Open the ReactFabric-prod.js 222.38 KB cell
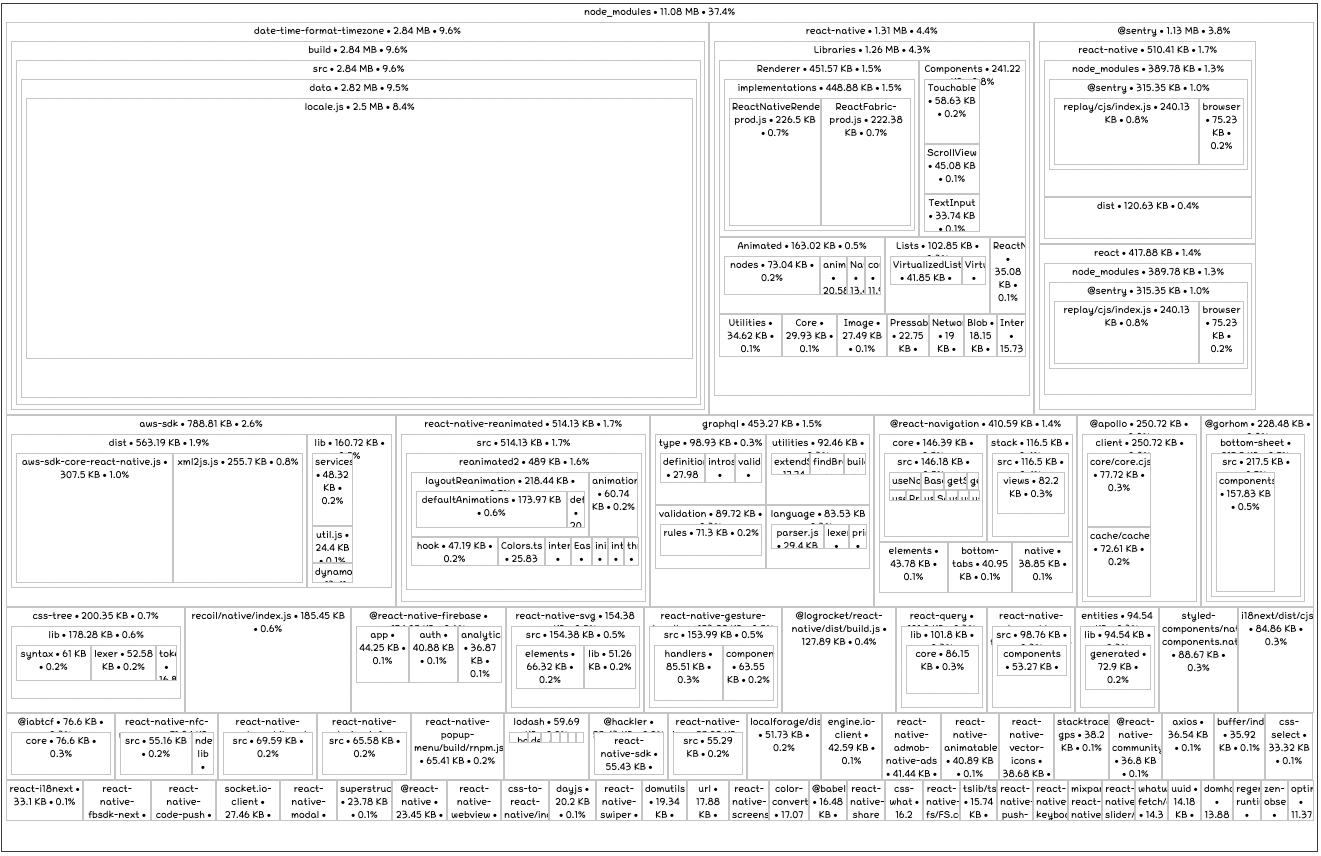Viewport: 1321px width, 856px height. point(867,162)
